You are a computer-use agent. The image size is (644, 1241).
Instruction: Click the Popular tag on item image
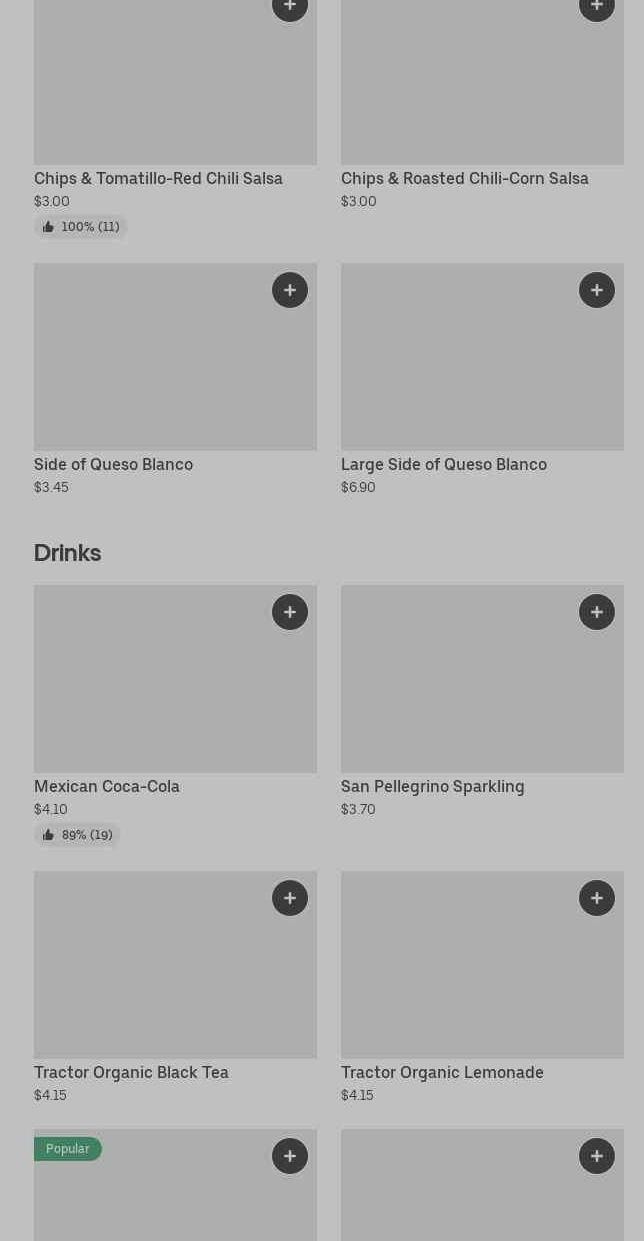point(67,1149)
